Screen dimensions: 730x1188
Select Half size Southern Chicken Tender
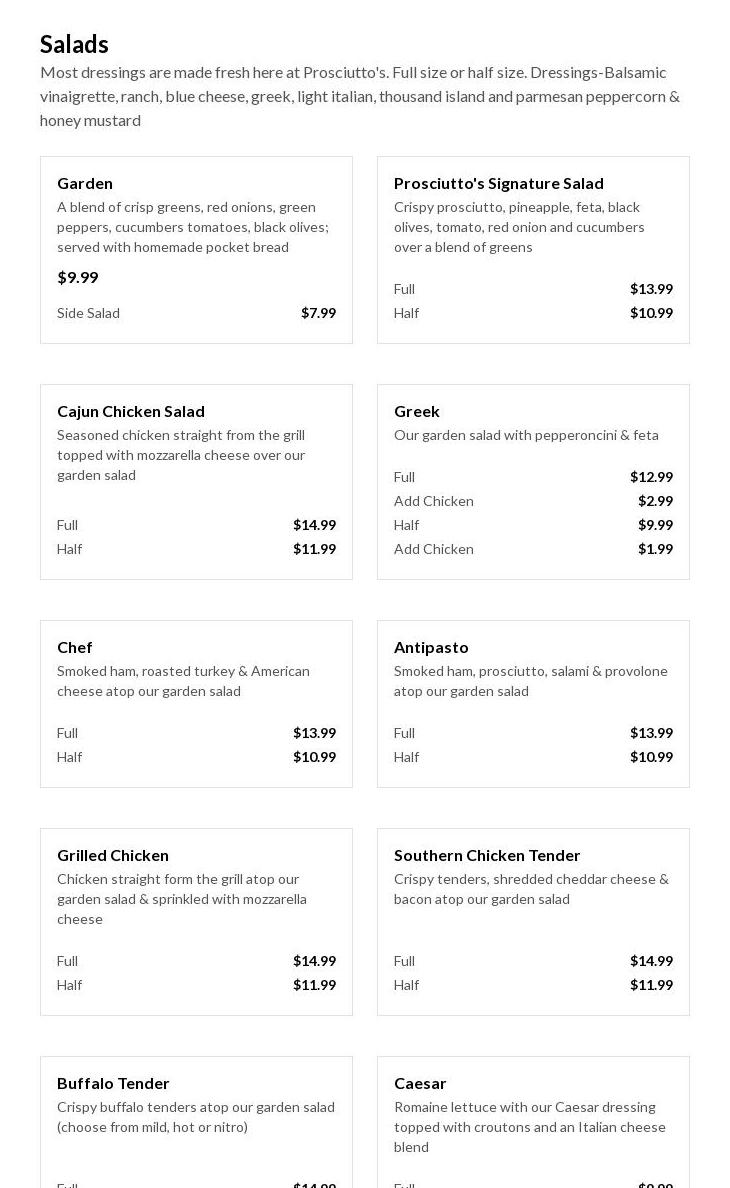533,985
